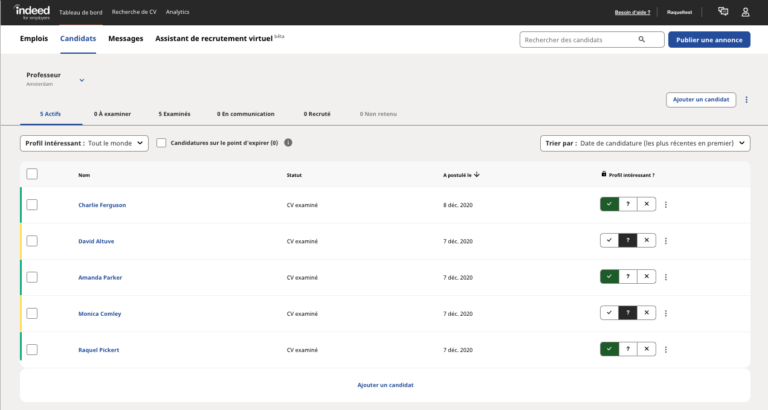Viewport: 768px width, 410px height.
Task: Switch to the Messages tab
Action: click(x=125, y=39)
